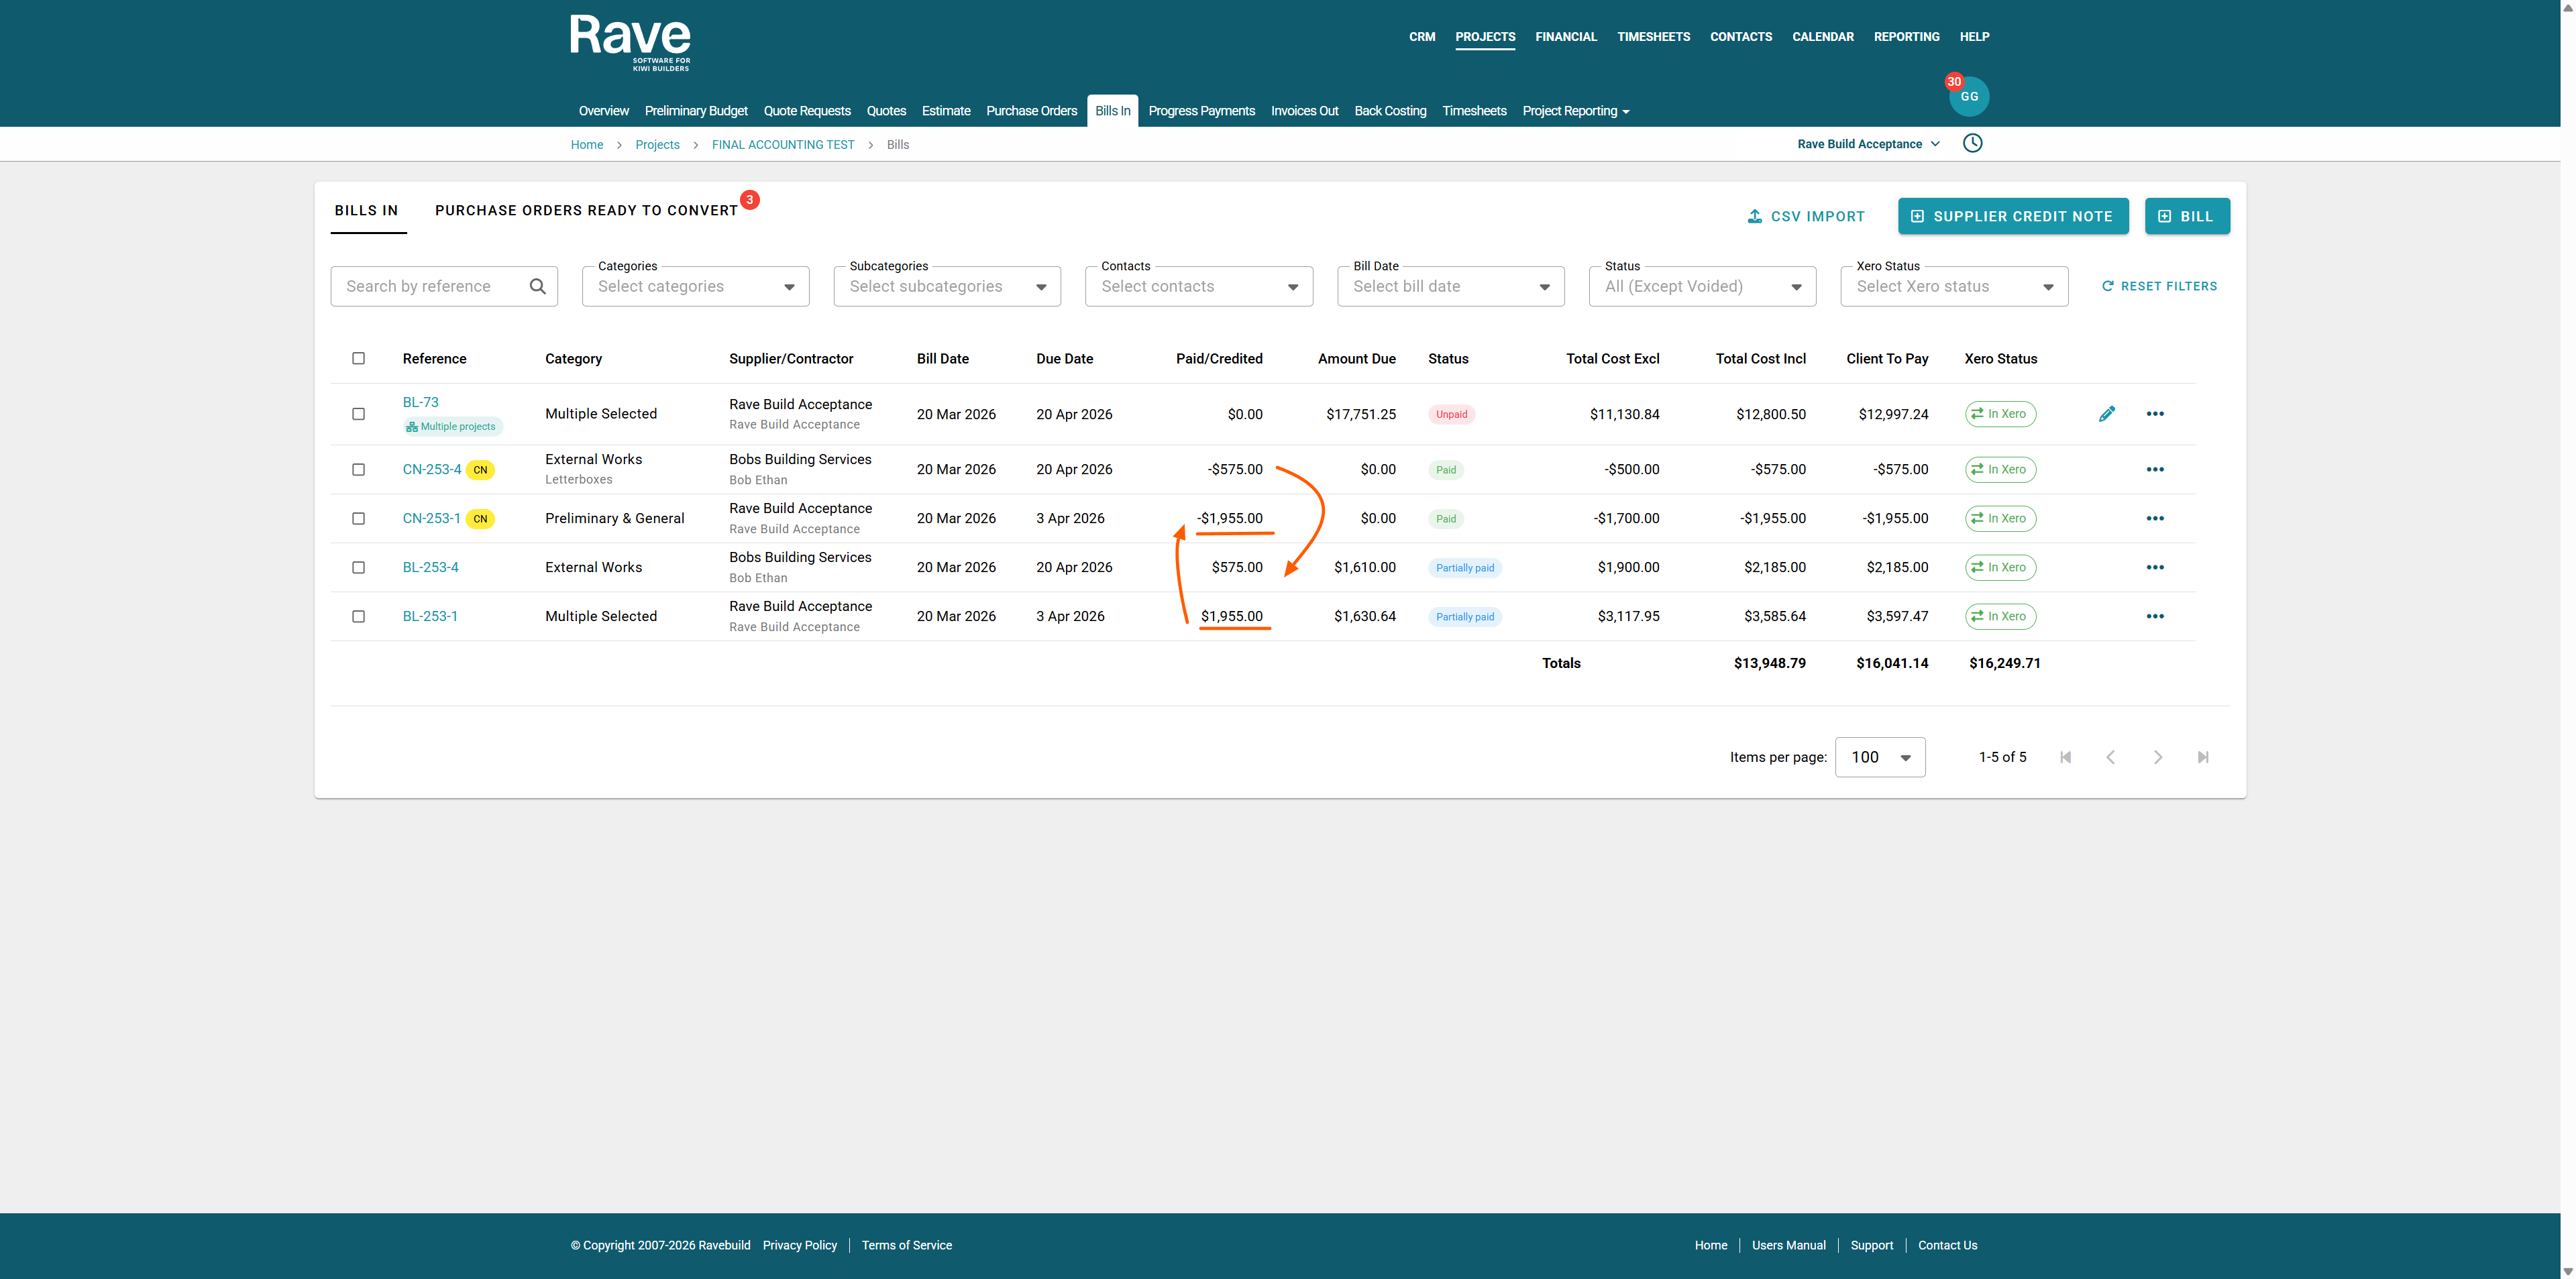This screenshot has height=1279, width=2576.
Task: Open three-dot menu for CN-253-4 row
Action: 2154,469
